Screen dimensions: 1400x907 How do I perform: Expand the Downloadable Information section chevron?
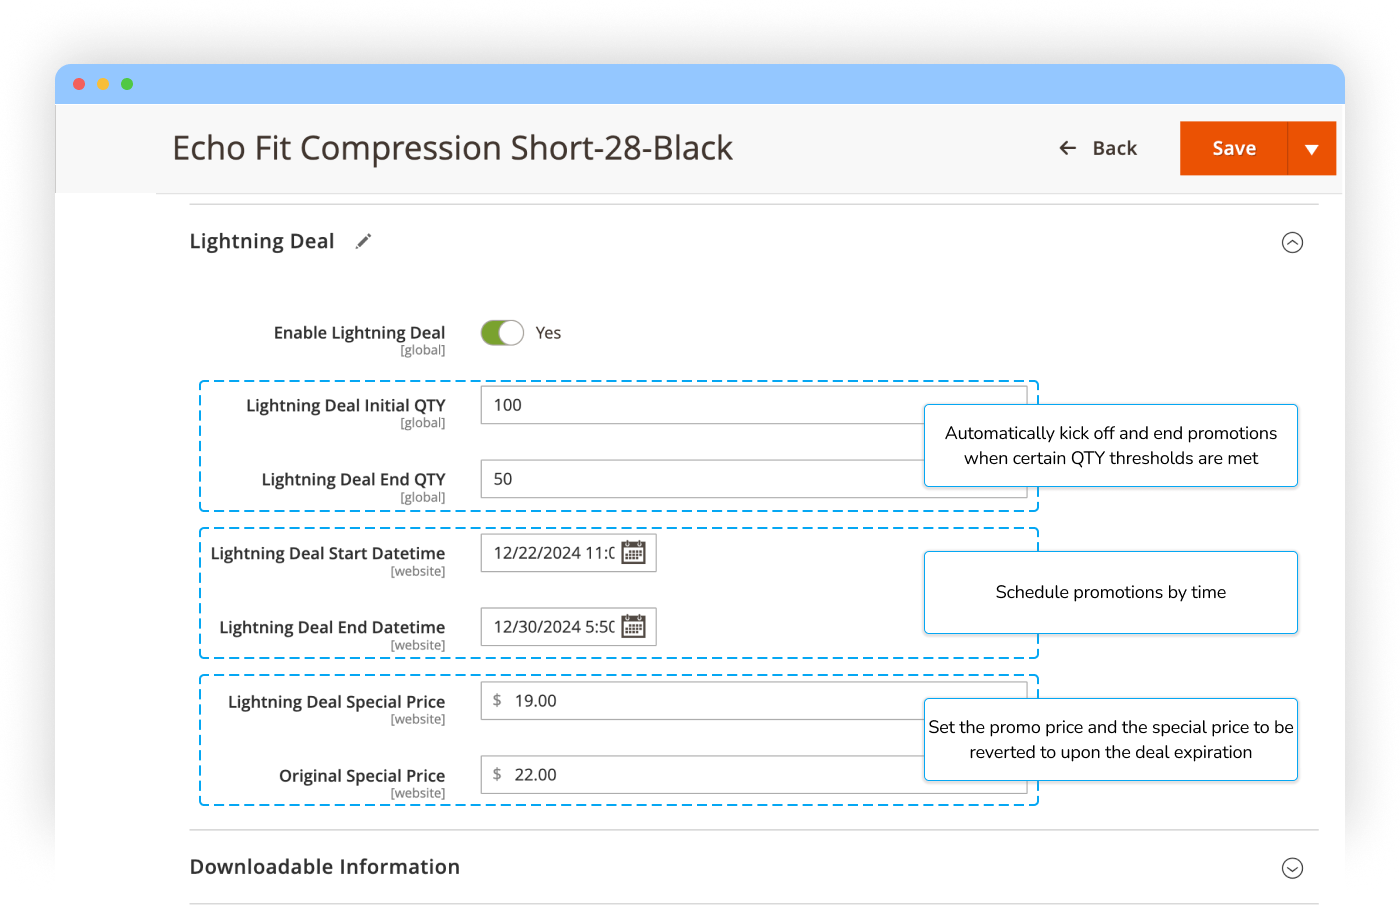[x=1292, y=868]
